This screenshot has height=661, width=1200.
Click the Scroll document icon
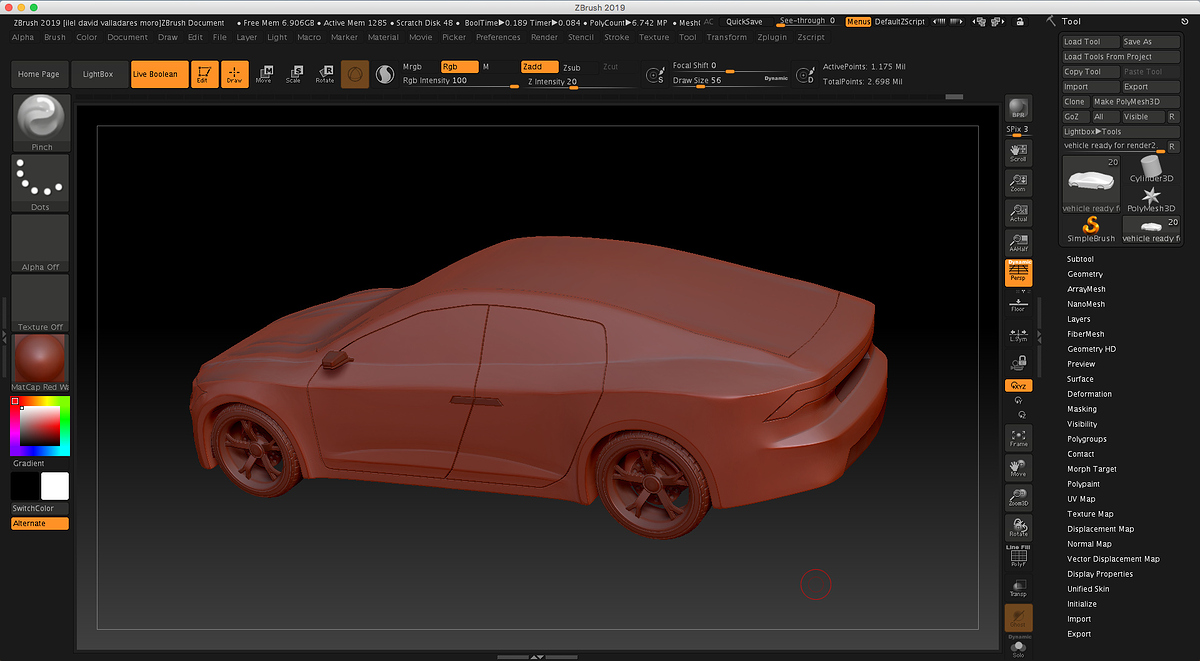pos(1018,152)
